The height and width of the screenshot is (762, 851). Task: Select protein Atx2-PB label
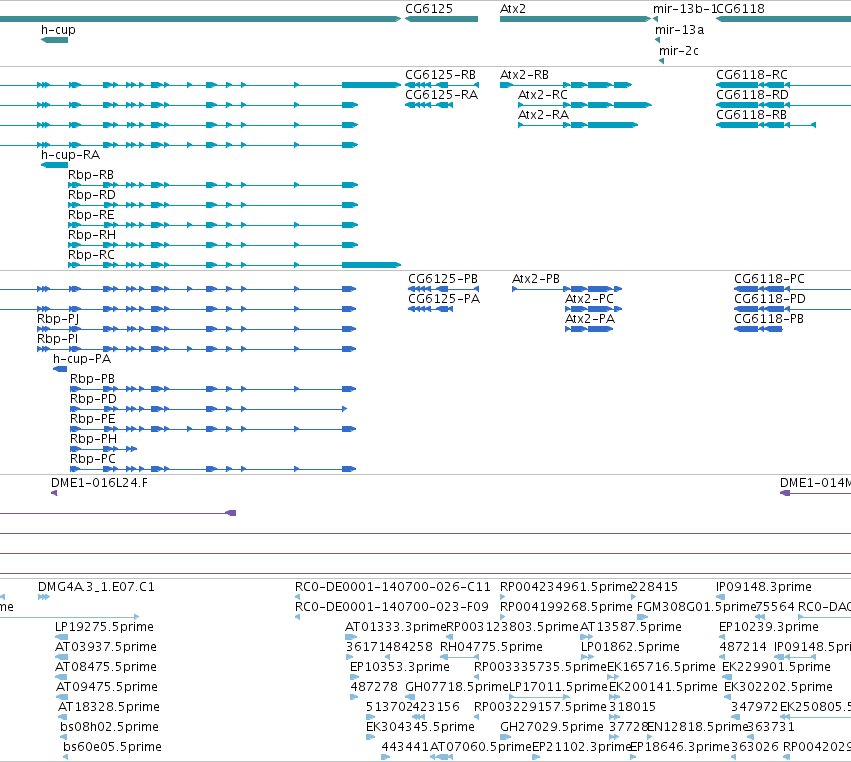point(536,279)
